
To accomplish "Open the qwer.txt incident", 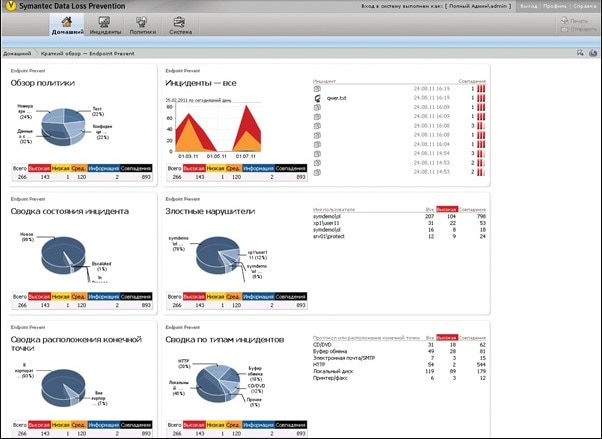I will click(336, 98).
